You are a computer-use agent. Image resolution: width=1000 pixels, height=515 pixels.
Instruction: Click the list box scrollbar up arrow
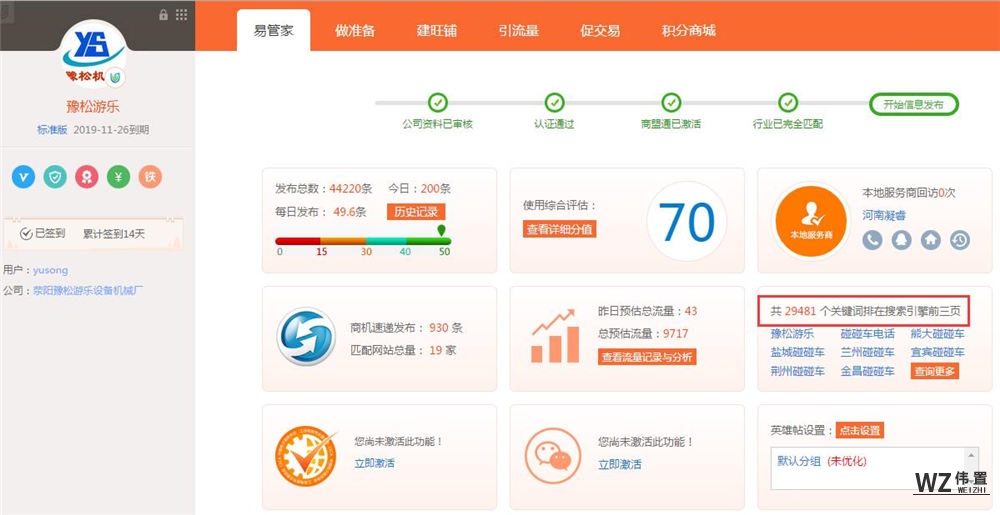click(x=971, y=455)
